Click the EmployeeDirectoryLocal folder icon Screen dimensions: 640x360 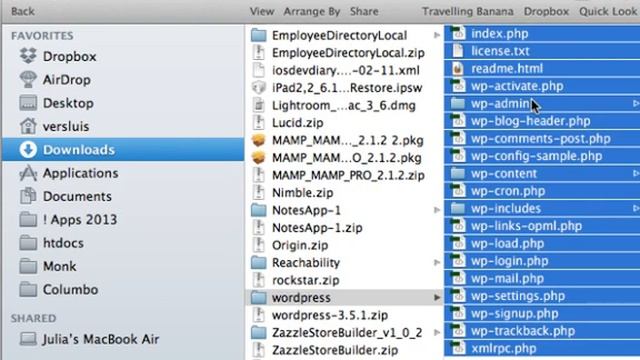[259, 35]
